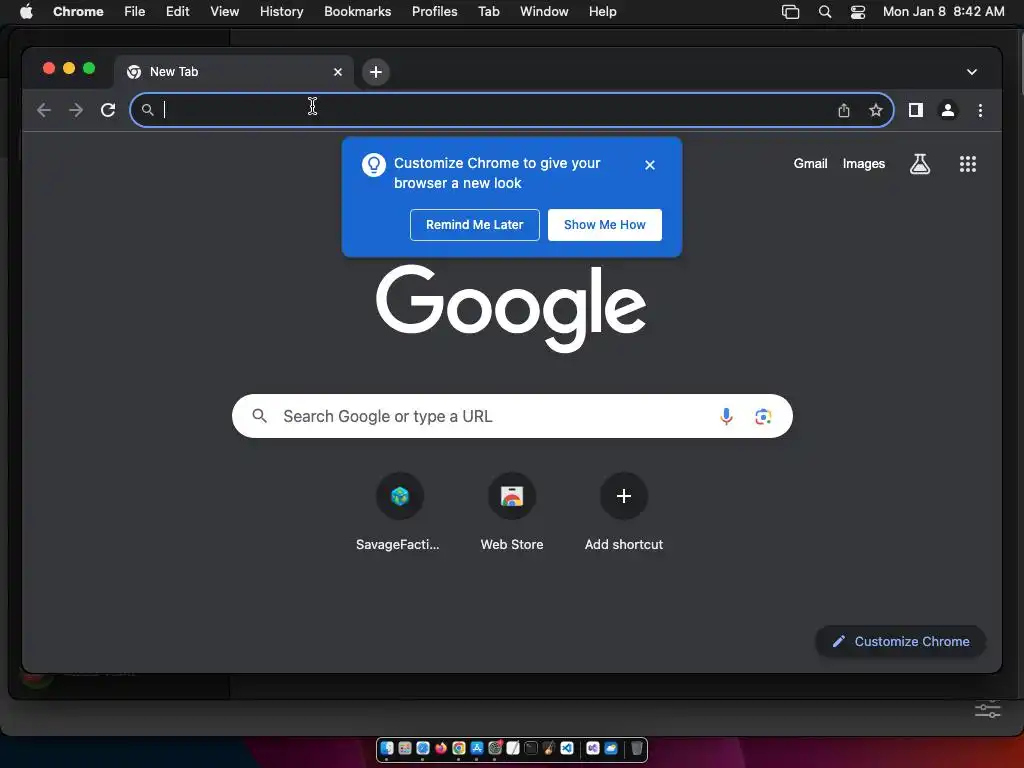Viewport: 1024px width, 768px height.
Task: Open the Gmail link
Action: 810,164
